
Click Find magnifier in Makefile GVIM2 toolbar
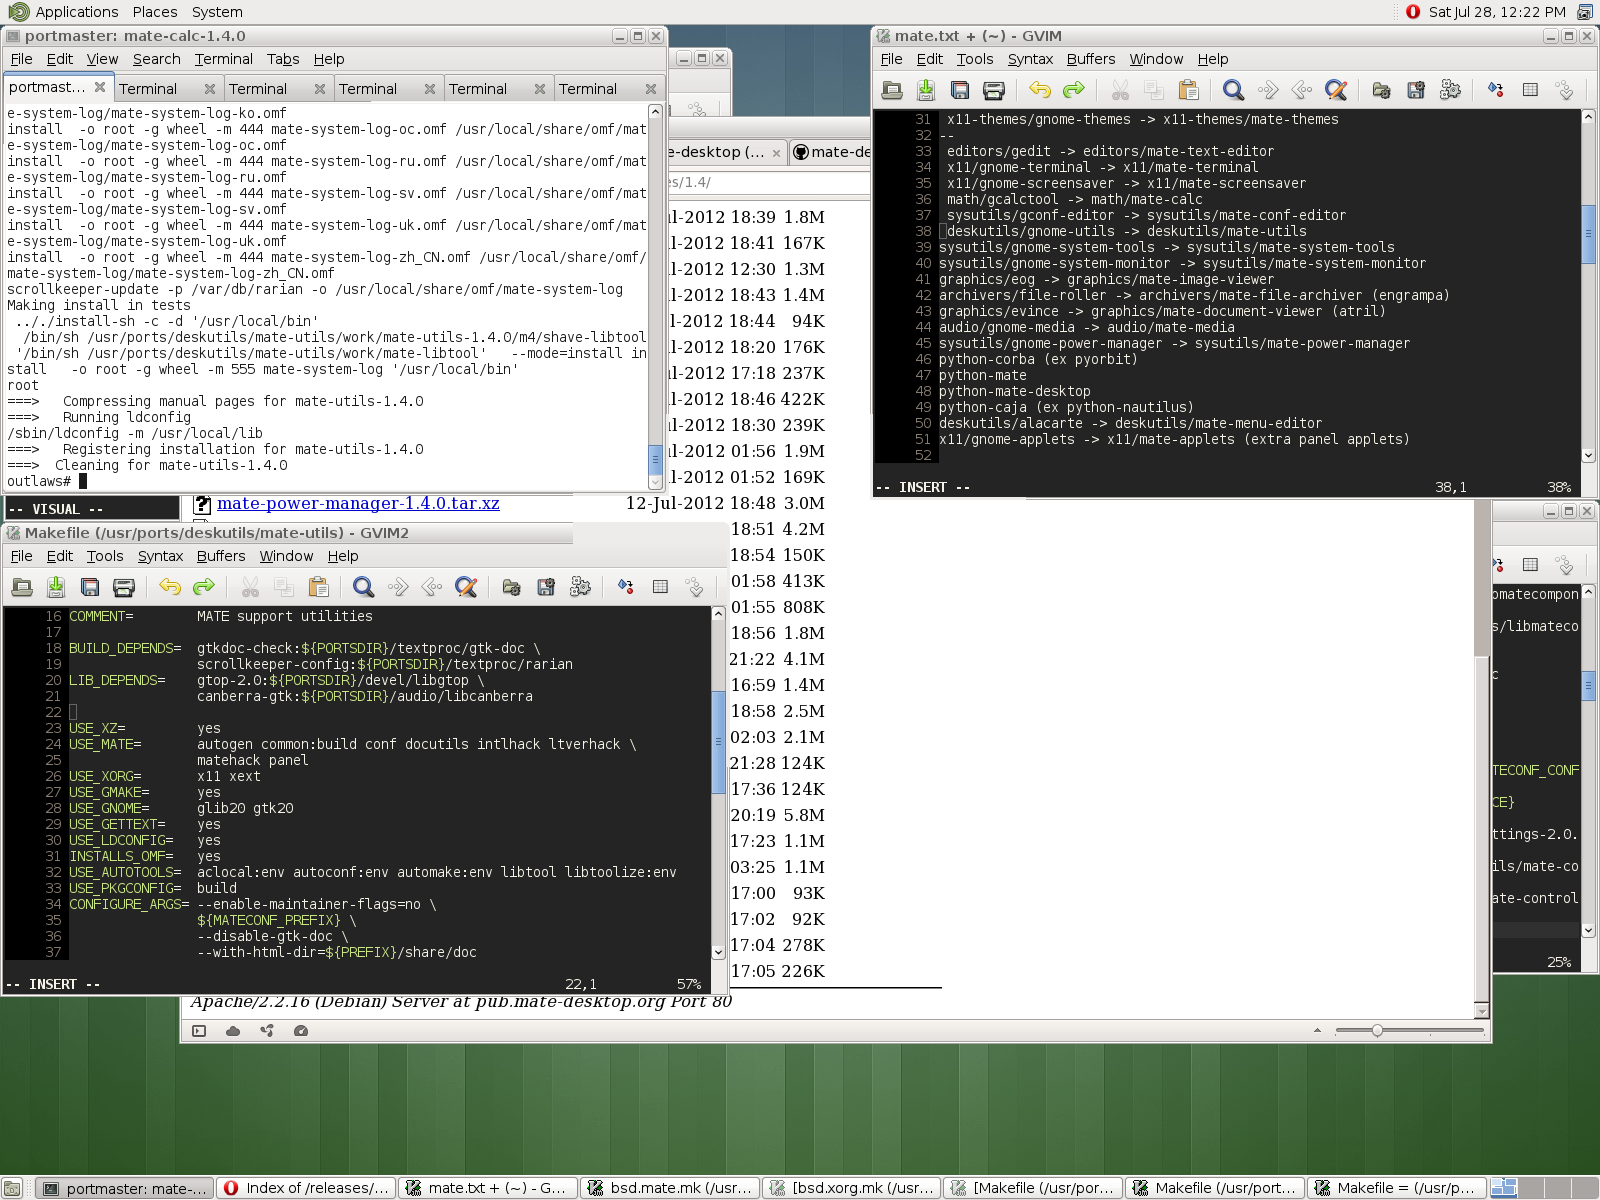(364, 587)
